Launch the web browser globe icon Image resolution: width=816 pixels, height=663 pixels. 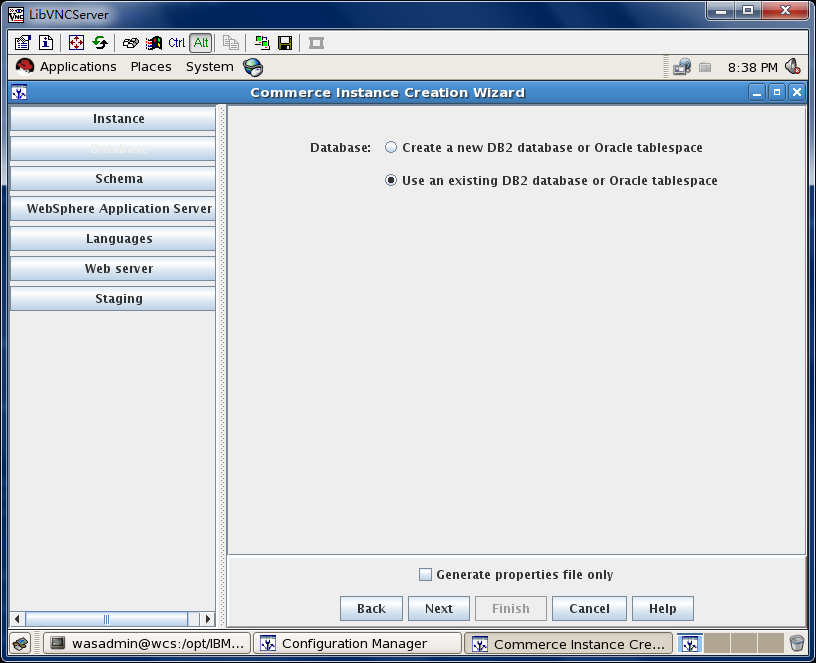tap(253, 67)
